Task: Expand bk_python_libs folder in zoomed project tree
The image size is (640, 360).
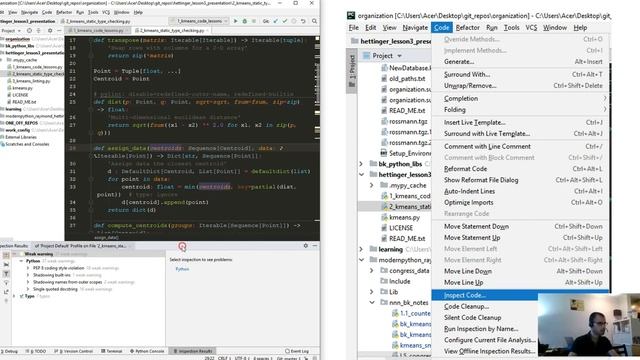Action: [x=361, y=164]
